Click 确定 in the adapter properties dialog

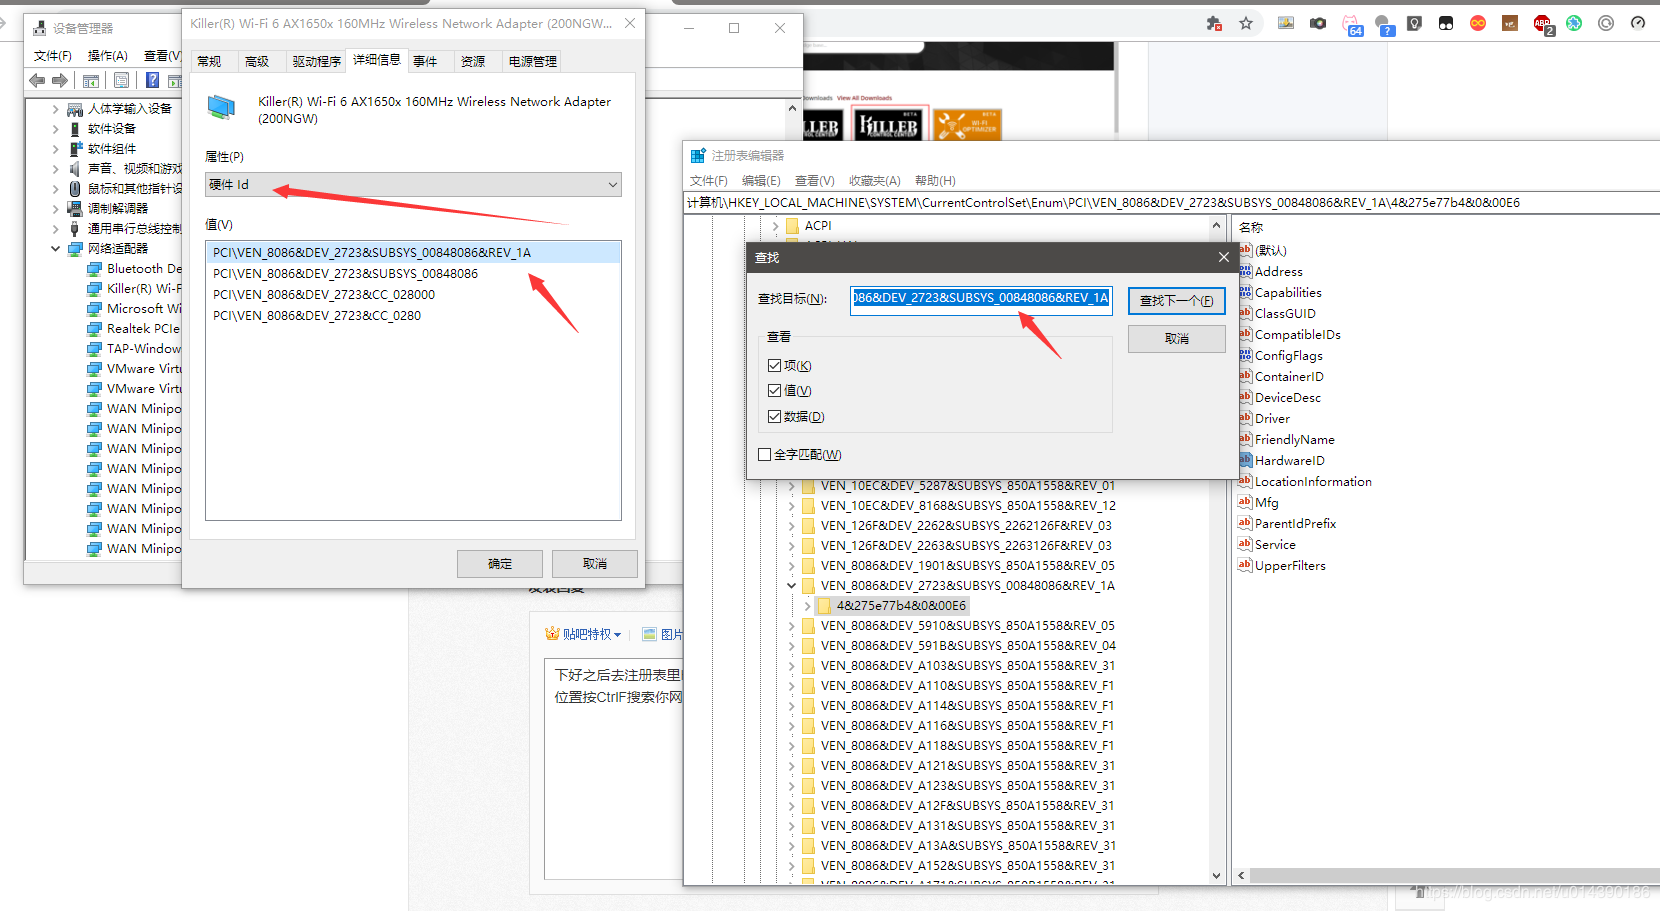coord(500,564)
